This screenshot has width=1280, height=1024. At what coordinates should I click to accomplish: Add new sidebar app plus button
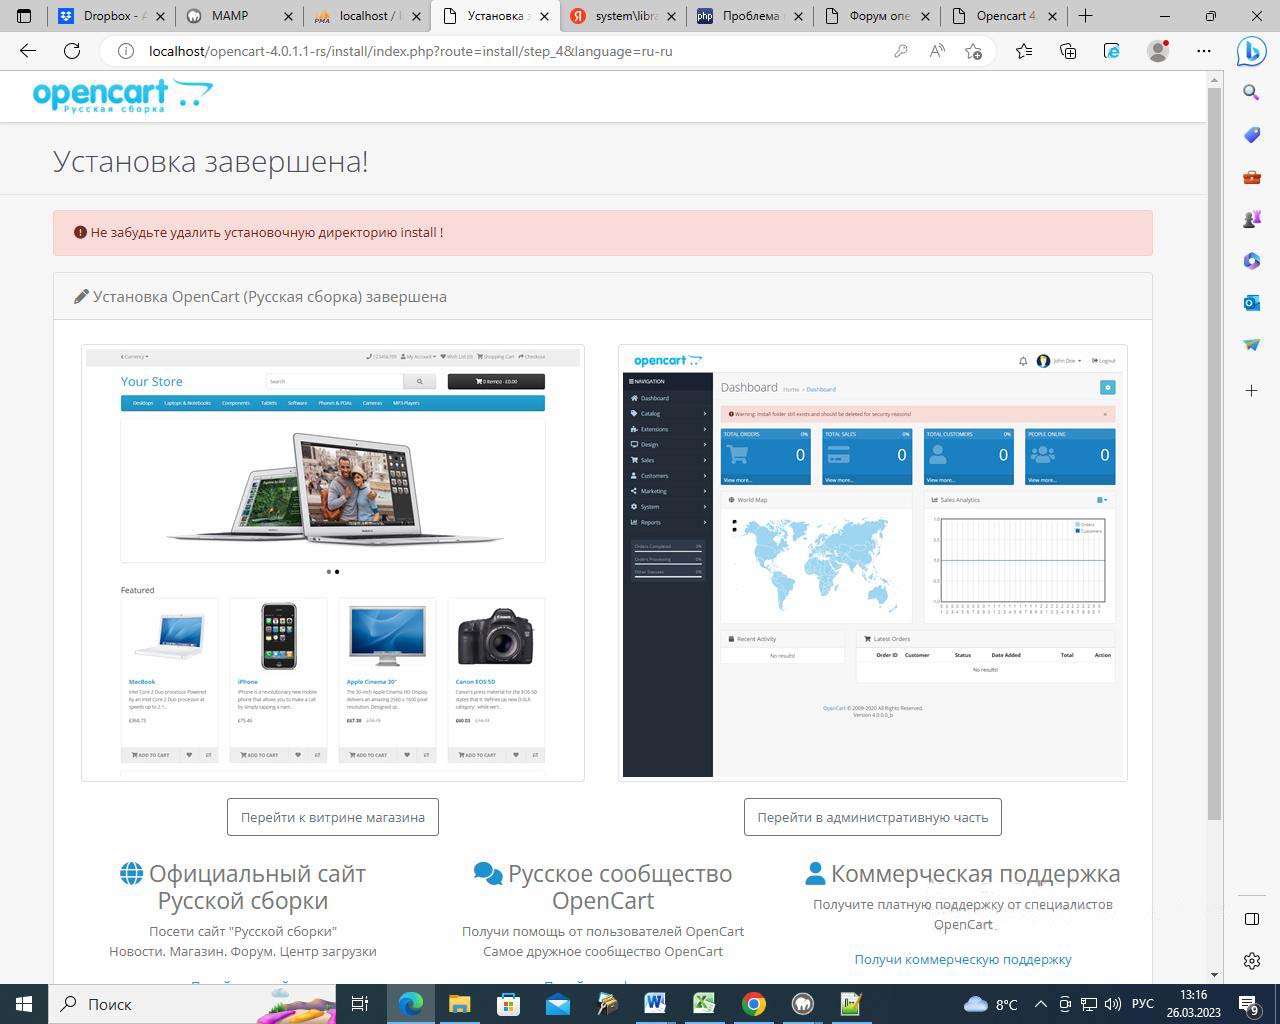point(1251,390)
